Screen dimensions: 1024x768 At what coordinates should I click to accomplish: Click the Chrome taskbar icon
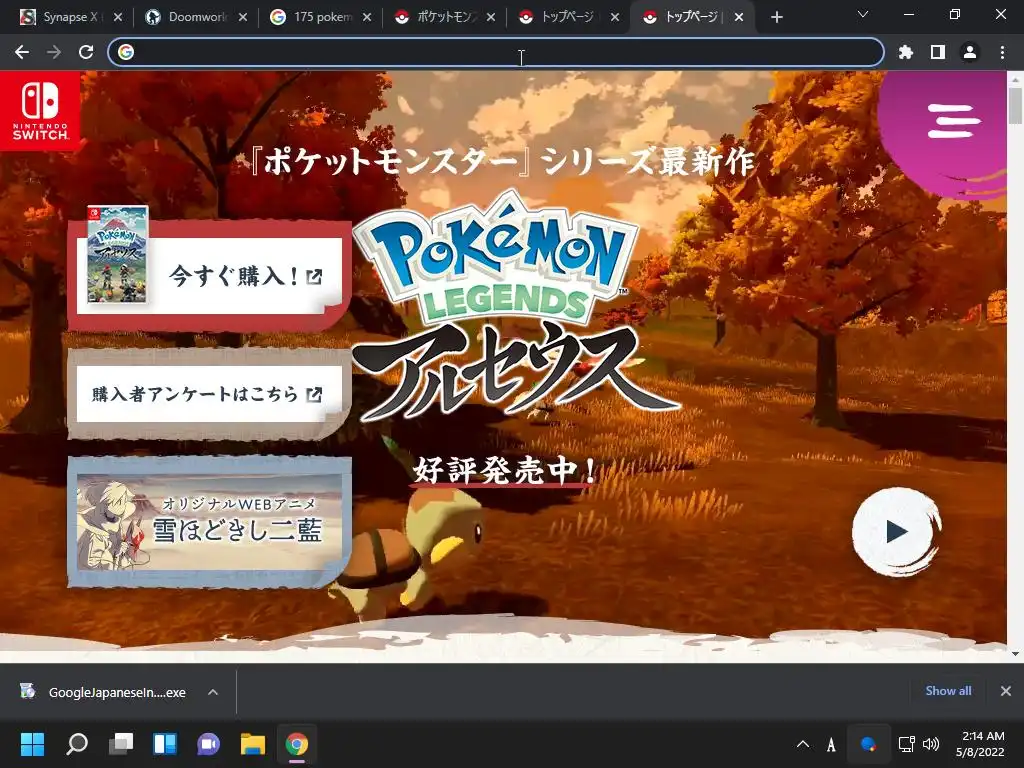(296, 744)
